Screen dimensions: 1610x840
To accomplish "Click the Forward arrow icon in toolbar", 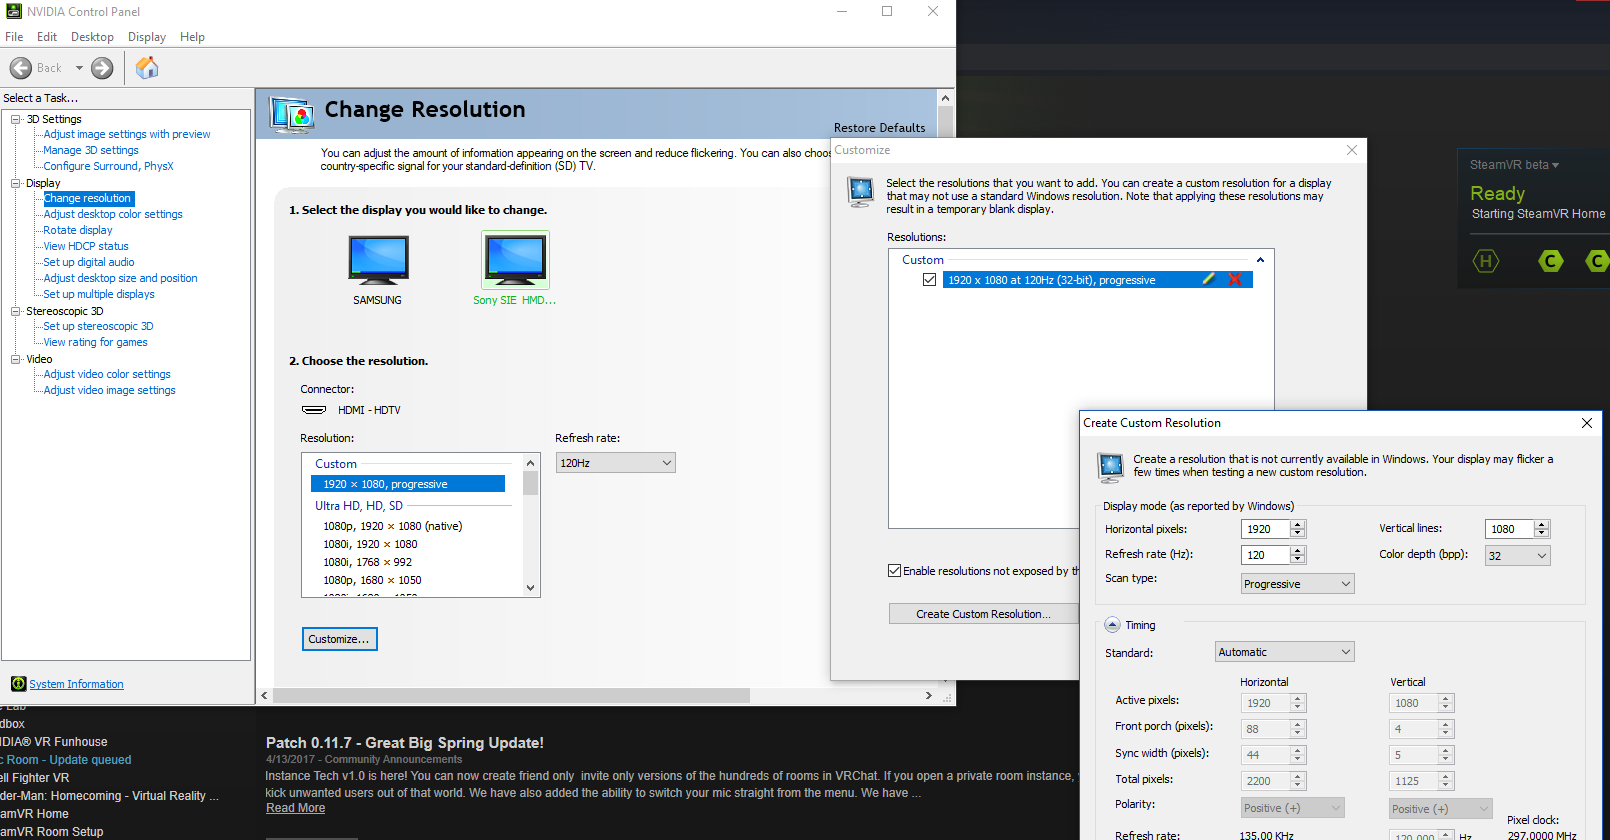I will (x=102, y=68).
